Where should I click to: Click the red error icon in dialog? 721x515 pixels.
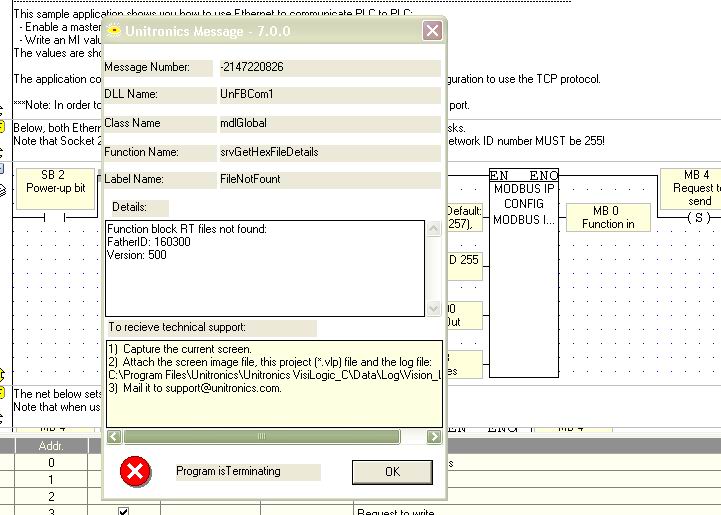135,471
